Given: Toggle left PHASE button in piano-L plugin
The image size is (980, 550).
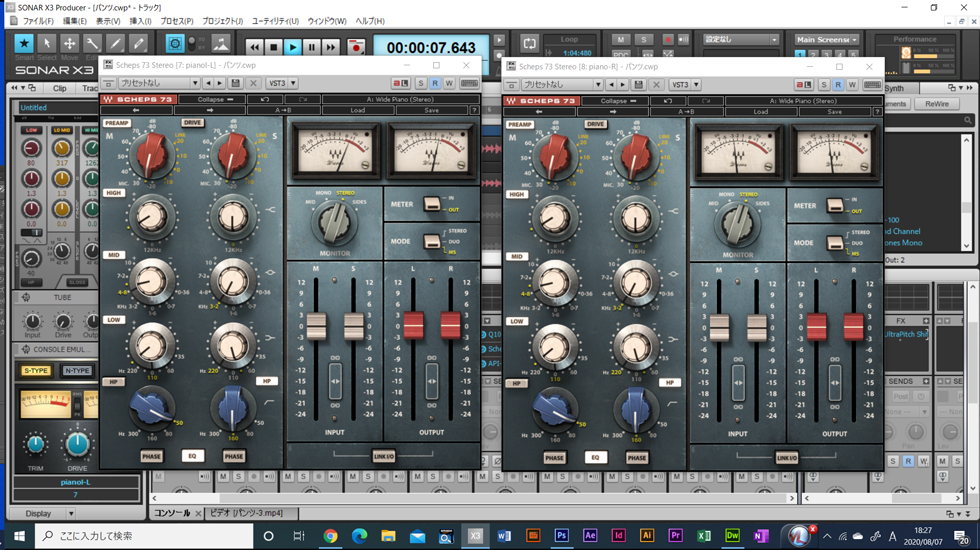Looking at the screenshot, I should click(x=151, y=456).
